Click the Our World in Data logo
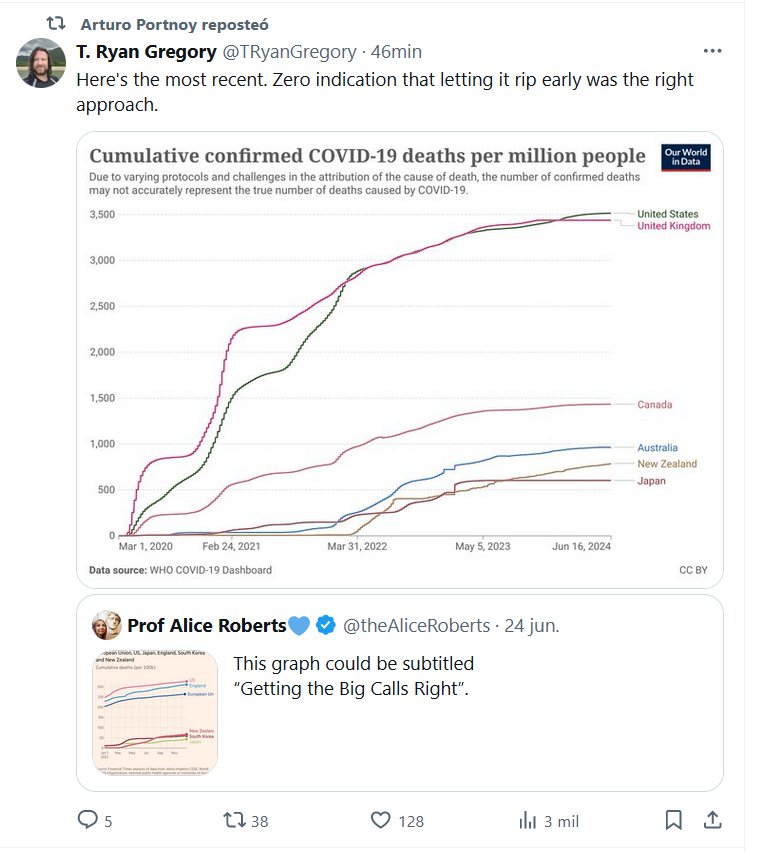The image size is (760, 852). pos(686,158)
